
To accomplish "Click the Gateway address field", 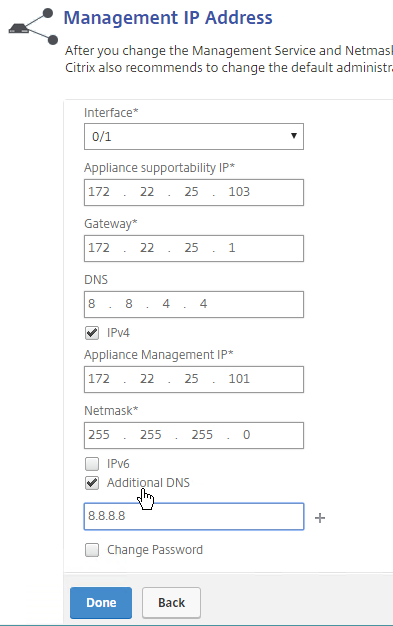I will (194, 248).
